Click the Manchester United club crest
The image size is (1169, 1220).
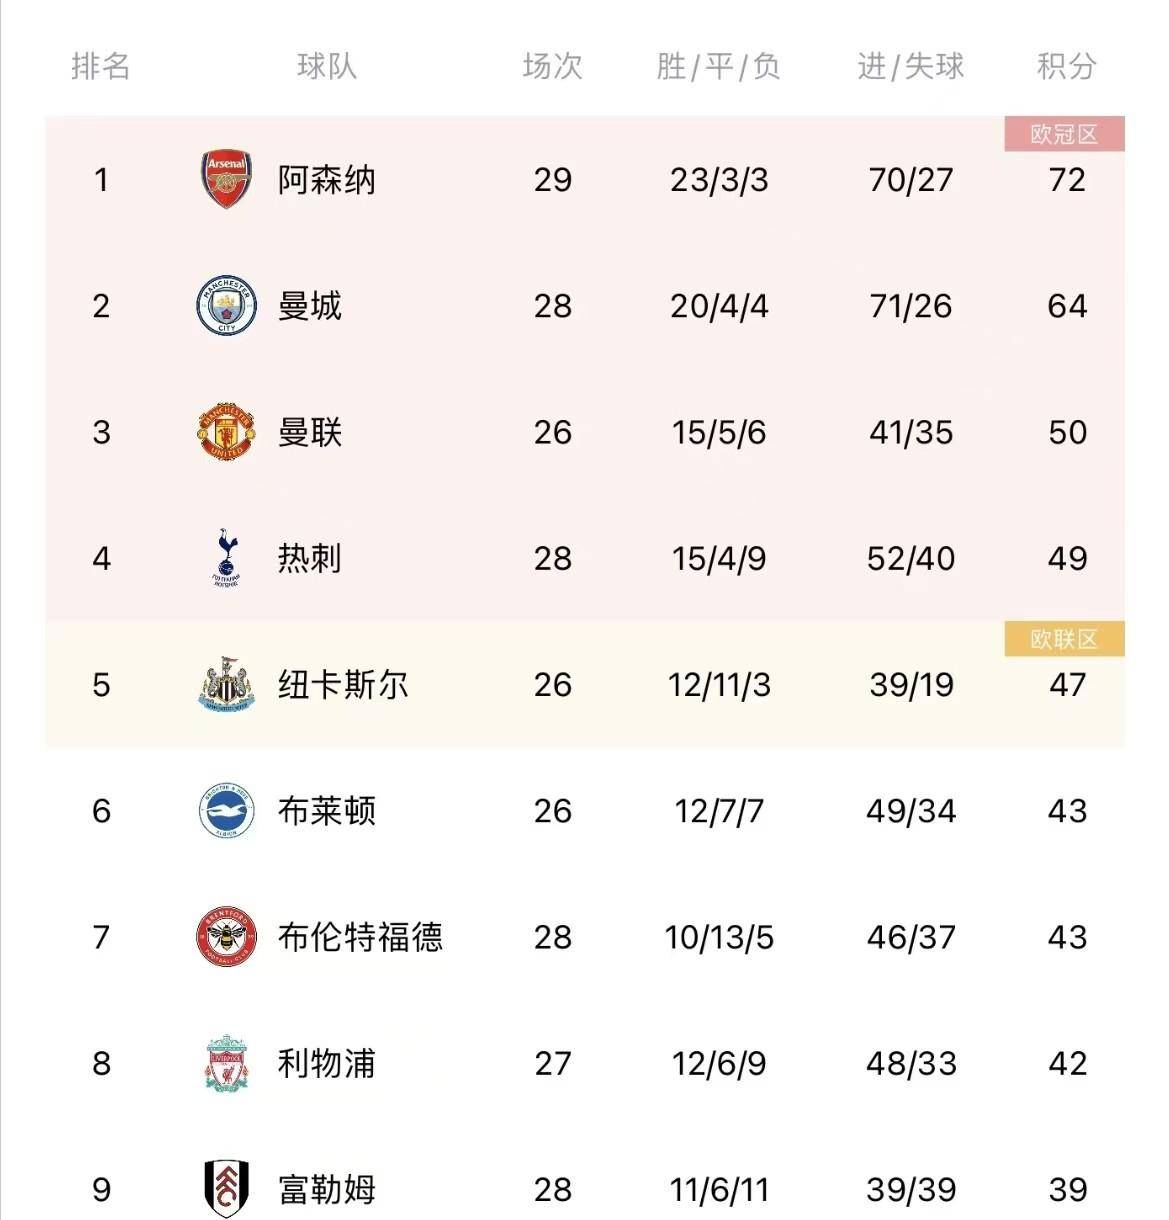[227, 432]
